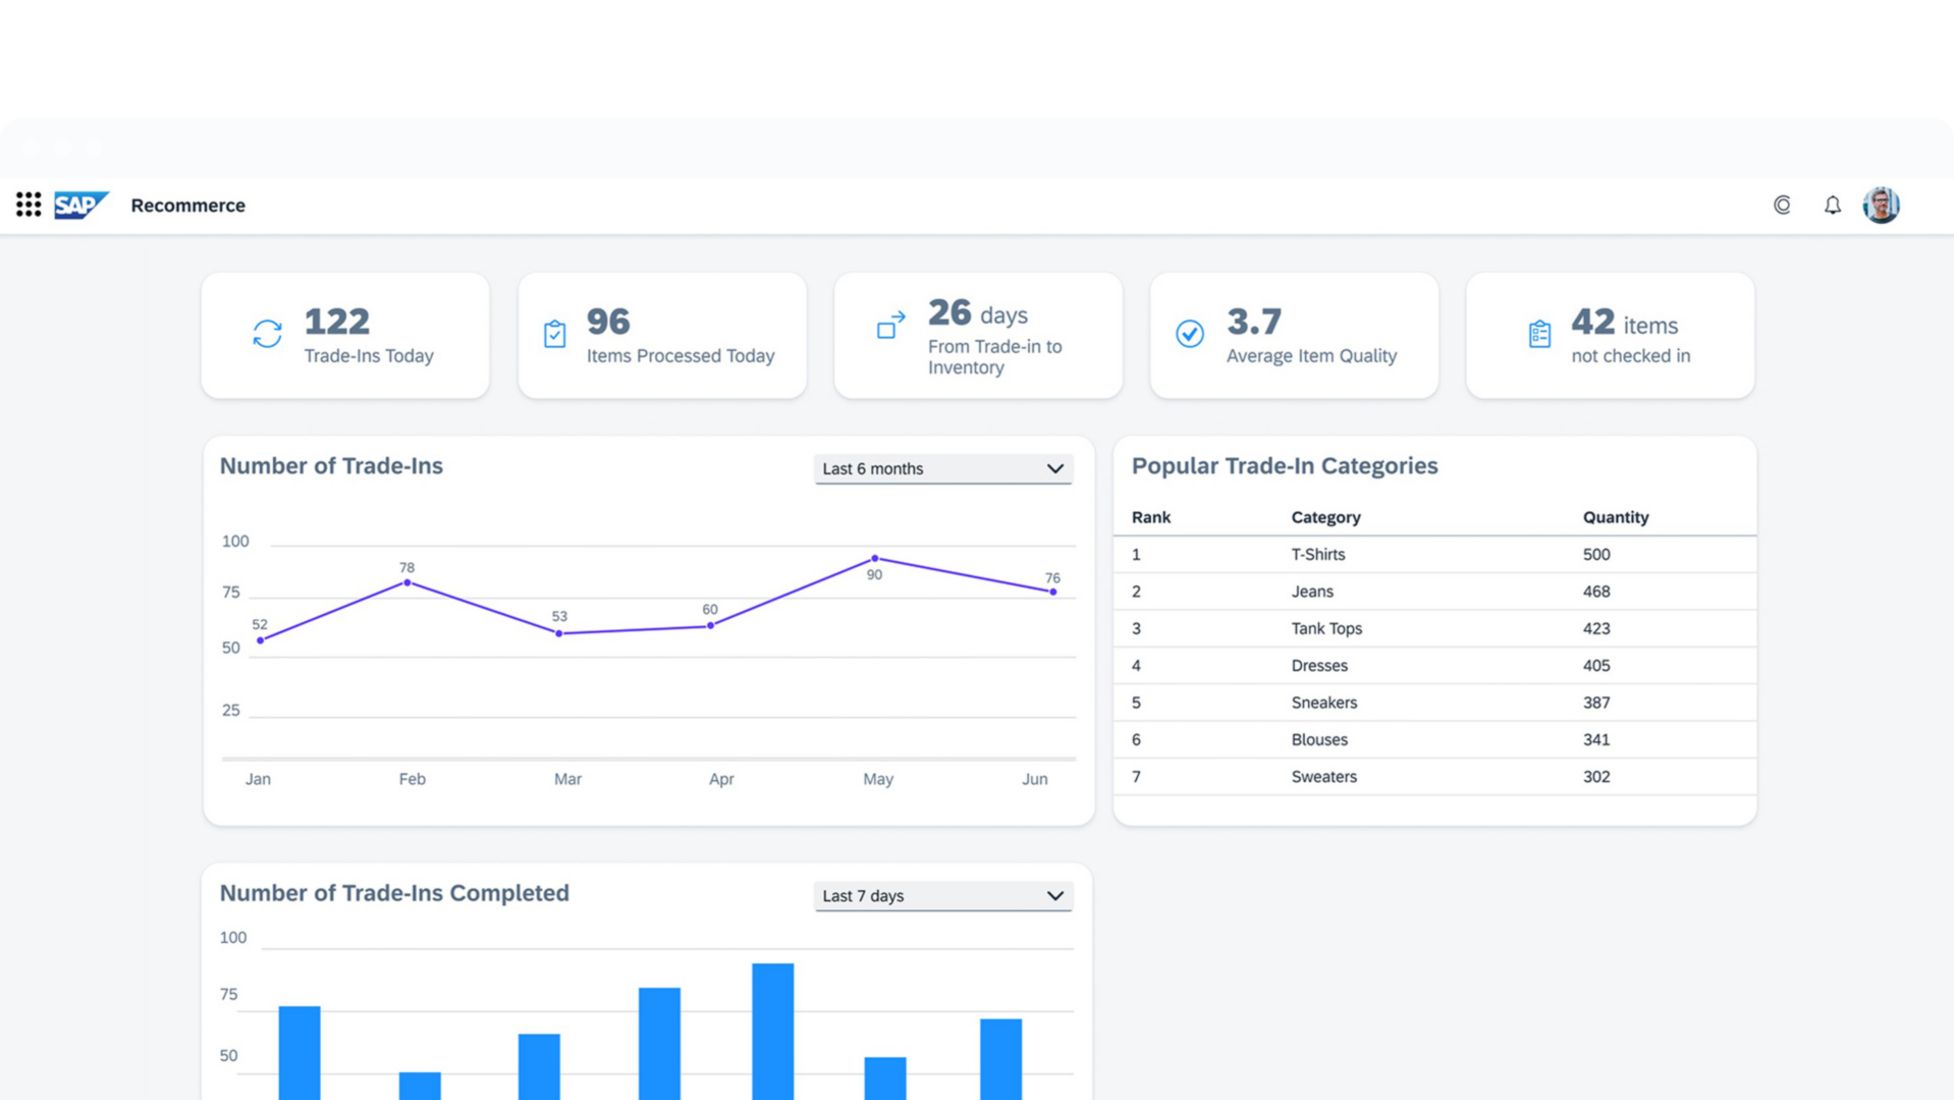Open the user profile avatar

(1881, 205)
